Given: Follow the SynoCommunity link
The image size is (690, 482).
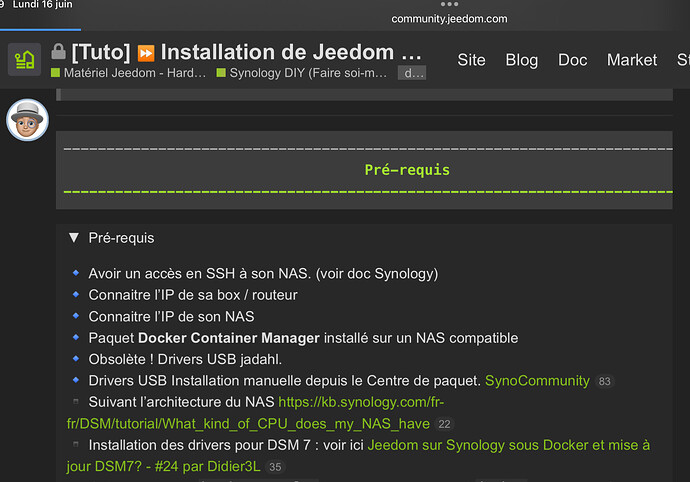Looking at the screenshot, I should 537,381.
